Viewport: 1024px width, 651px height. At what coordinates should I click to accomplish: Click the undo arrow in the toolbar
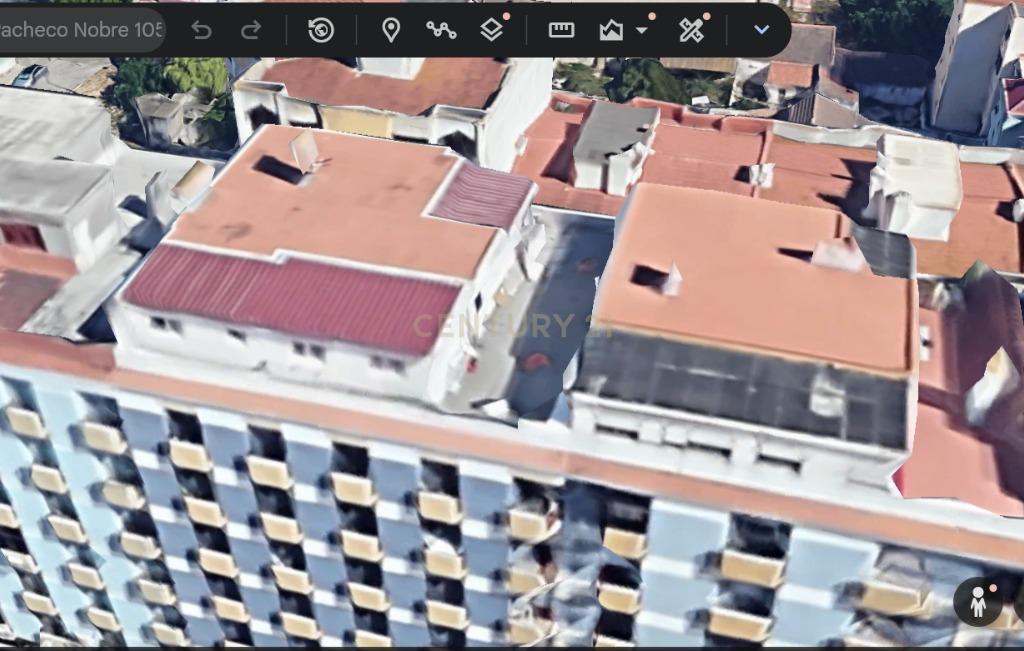click(x=202, y=30)
